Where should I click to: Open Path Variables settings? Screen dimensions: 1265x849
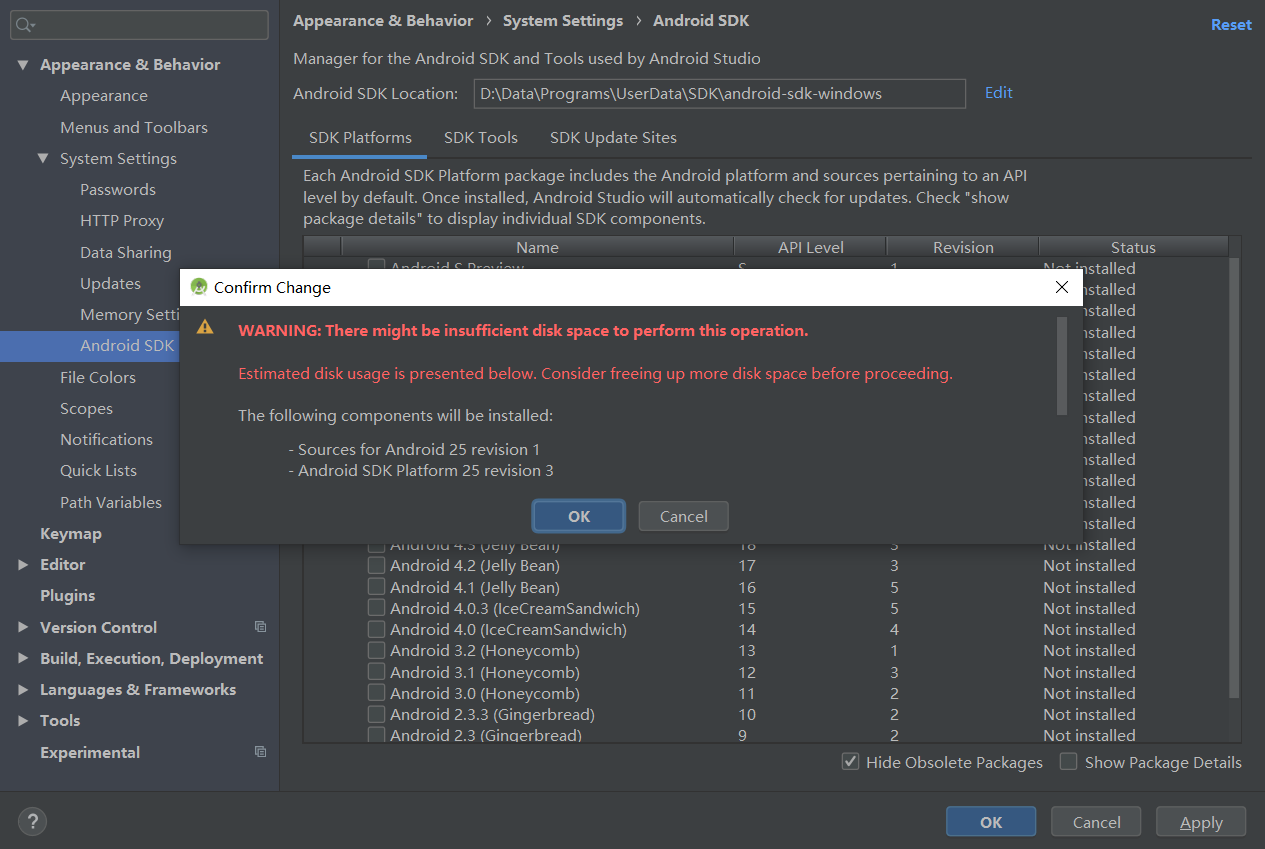click(x=111, y=502)
